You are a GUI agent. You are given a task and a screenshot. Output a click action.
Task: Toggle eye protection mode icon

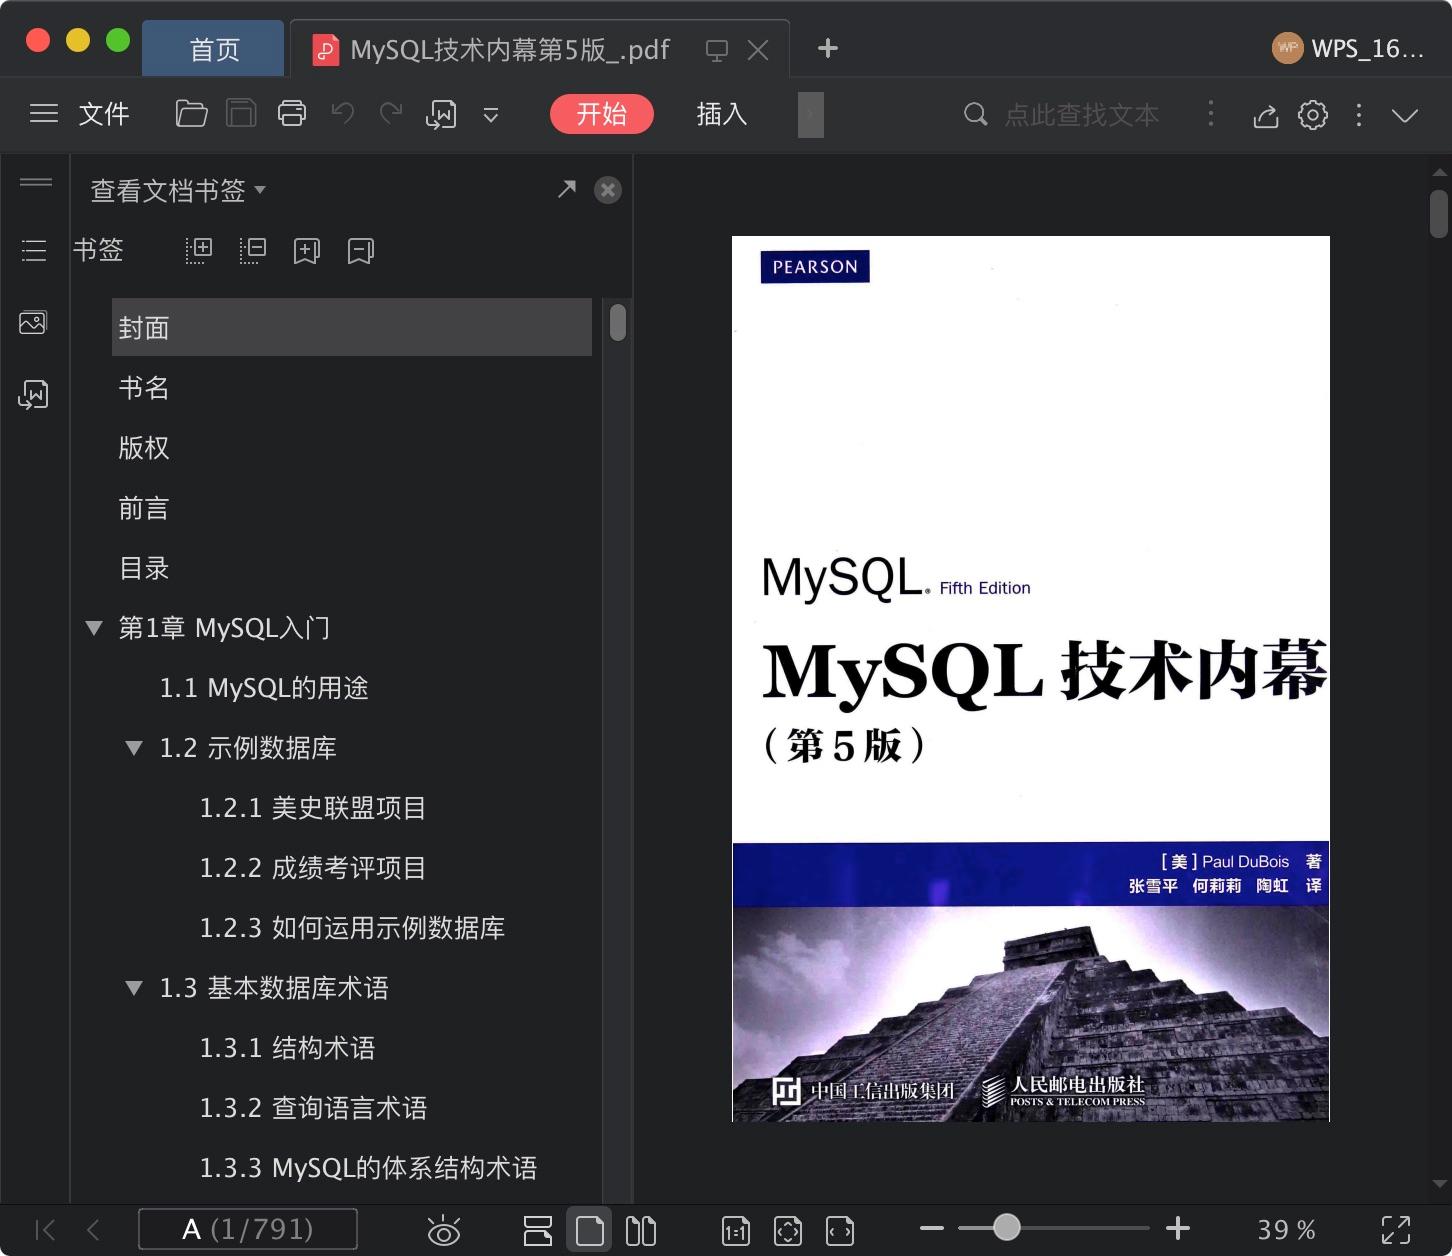pyautogui.click(x=443, y=1230)
